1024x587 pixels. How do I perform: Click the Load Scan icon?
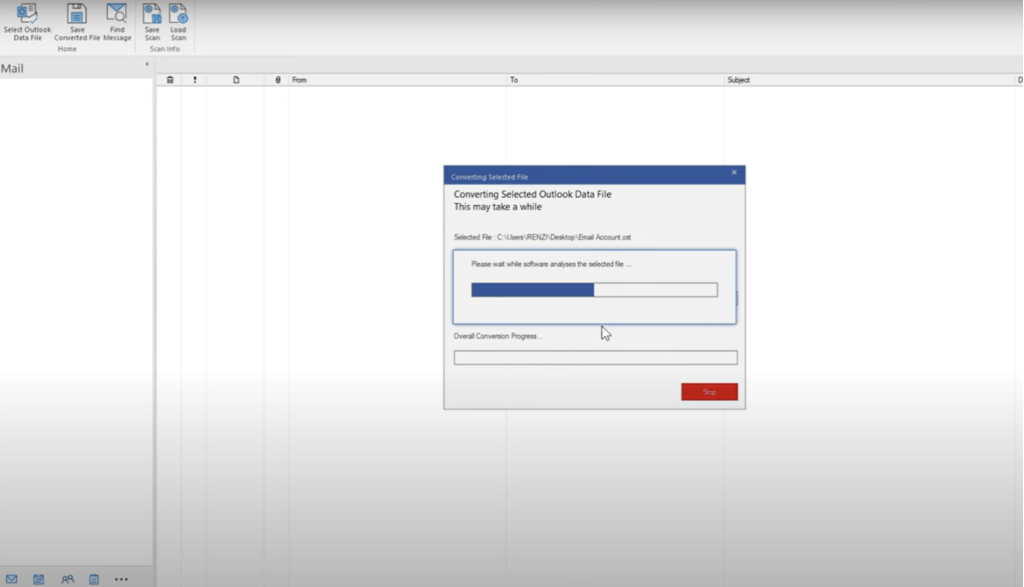pyautogui.click(x=178, y=14)
